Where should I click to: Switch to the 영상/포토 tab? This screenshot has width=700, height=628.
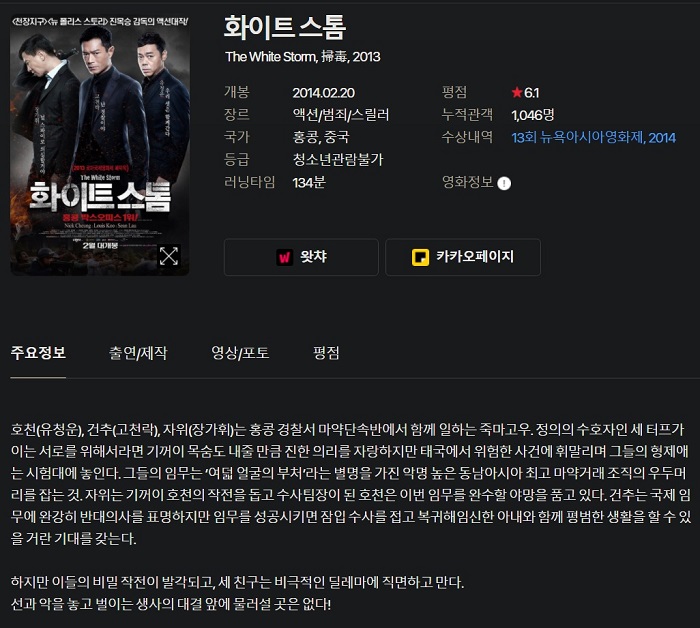[240, 353]
